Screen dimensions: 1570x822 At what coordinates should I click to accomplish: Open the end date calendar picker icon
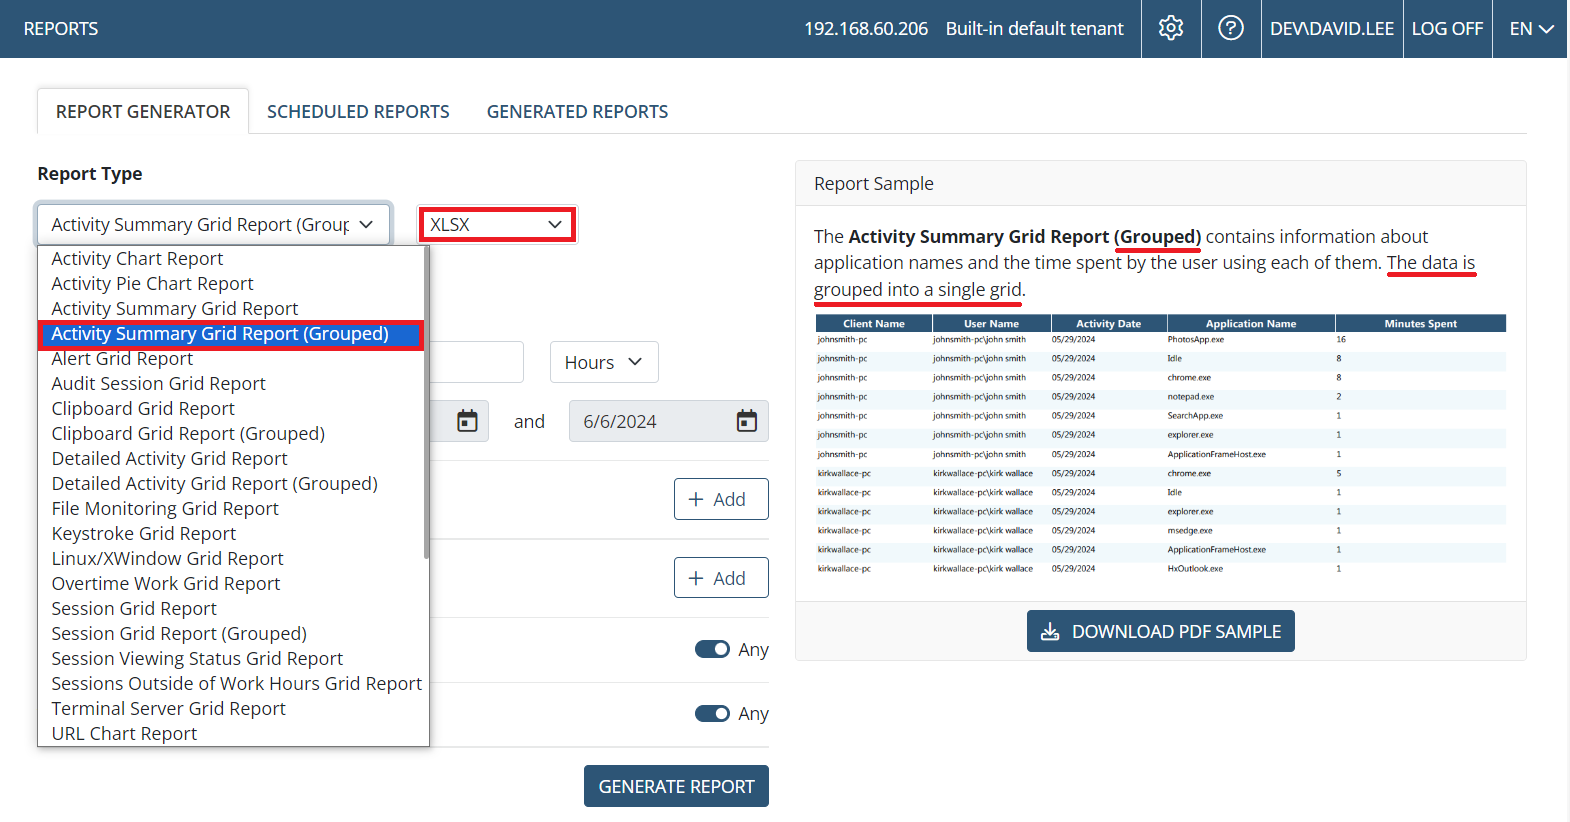pos(746,421)
